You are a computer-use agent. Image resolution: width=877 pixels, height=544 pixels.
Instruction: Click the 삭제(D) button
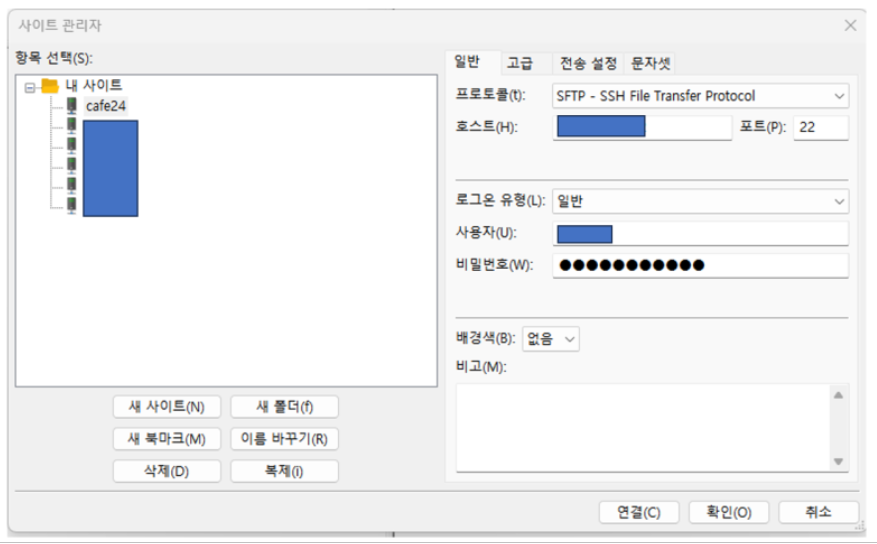167,471
